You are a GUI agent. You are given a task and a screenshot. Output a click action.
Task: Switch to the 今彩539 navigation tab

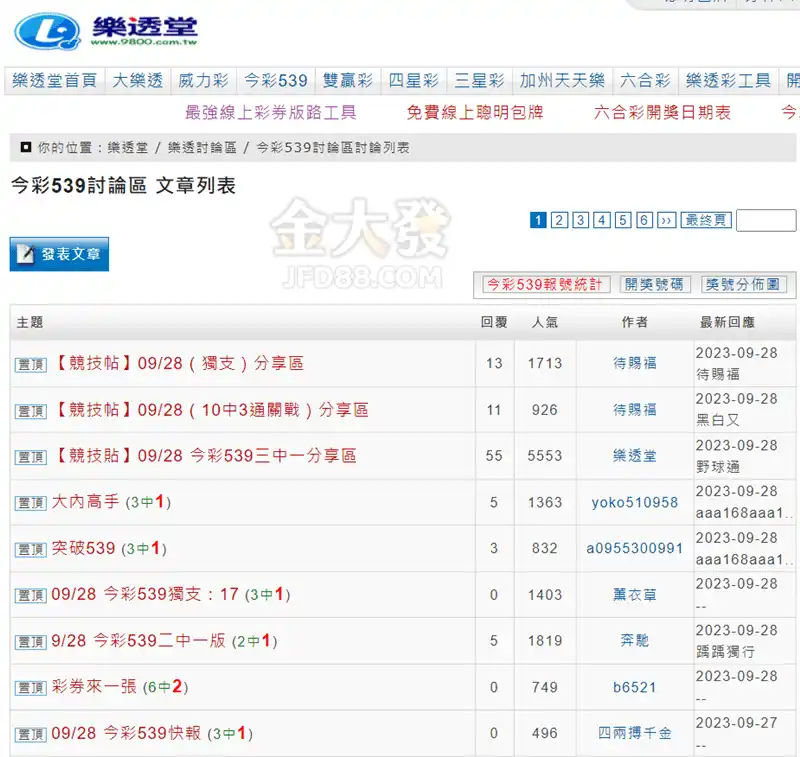click(x=276, y=81)
